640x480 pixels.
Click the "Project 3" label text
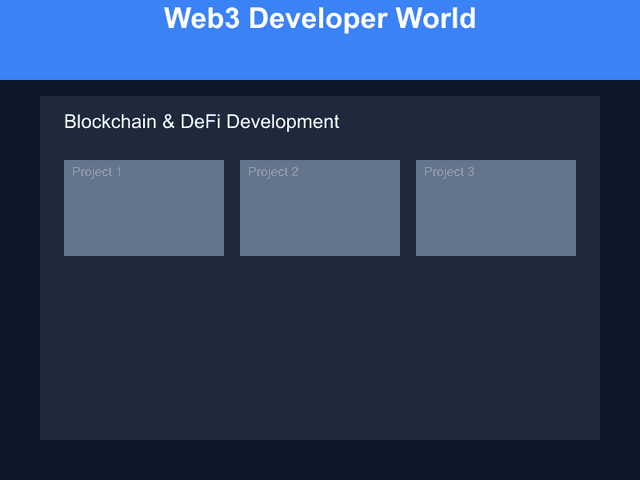(x=449, y=172)
